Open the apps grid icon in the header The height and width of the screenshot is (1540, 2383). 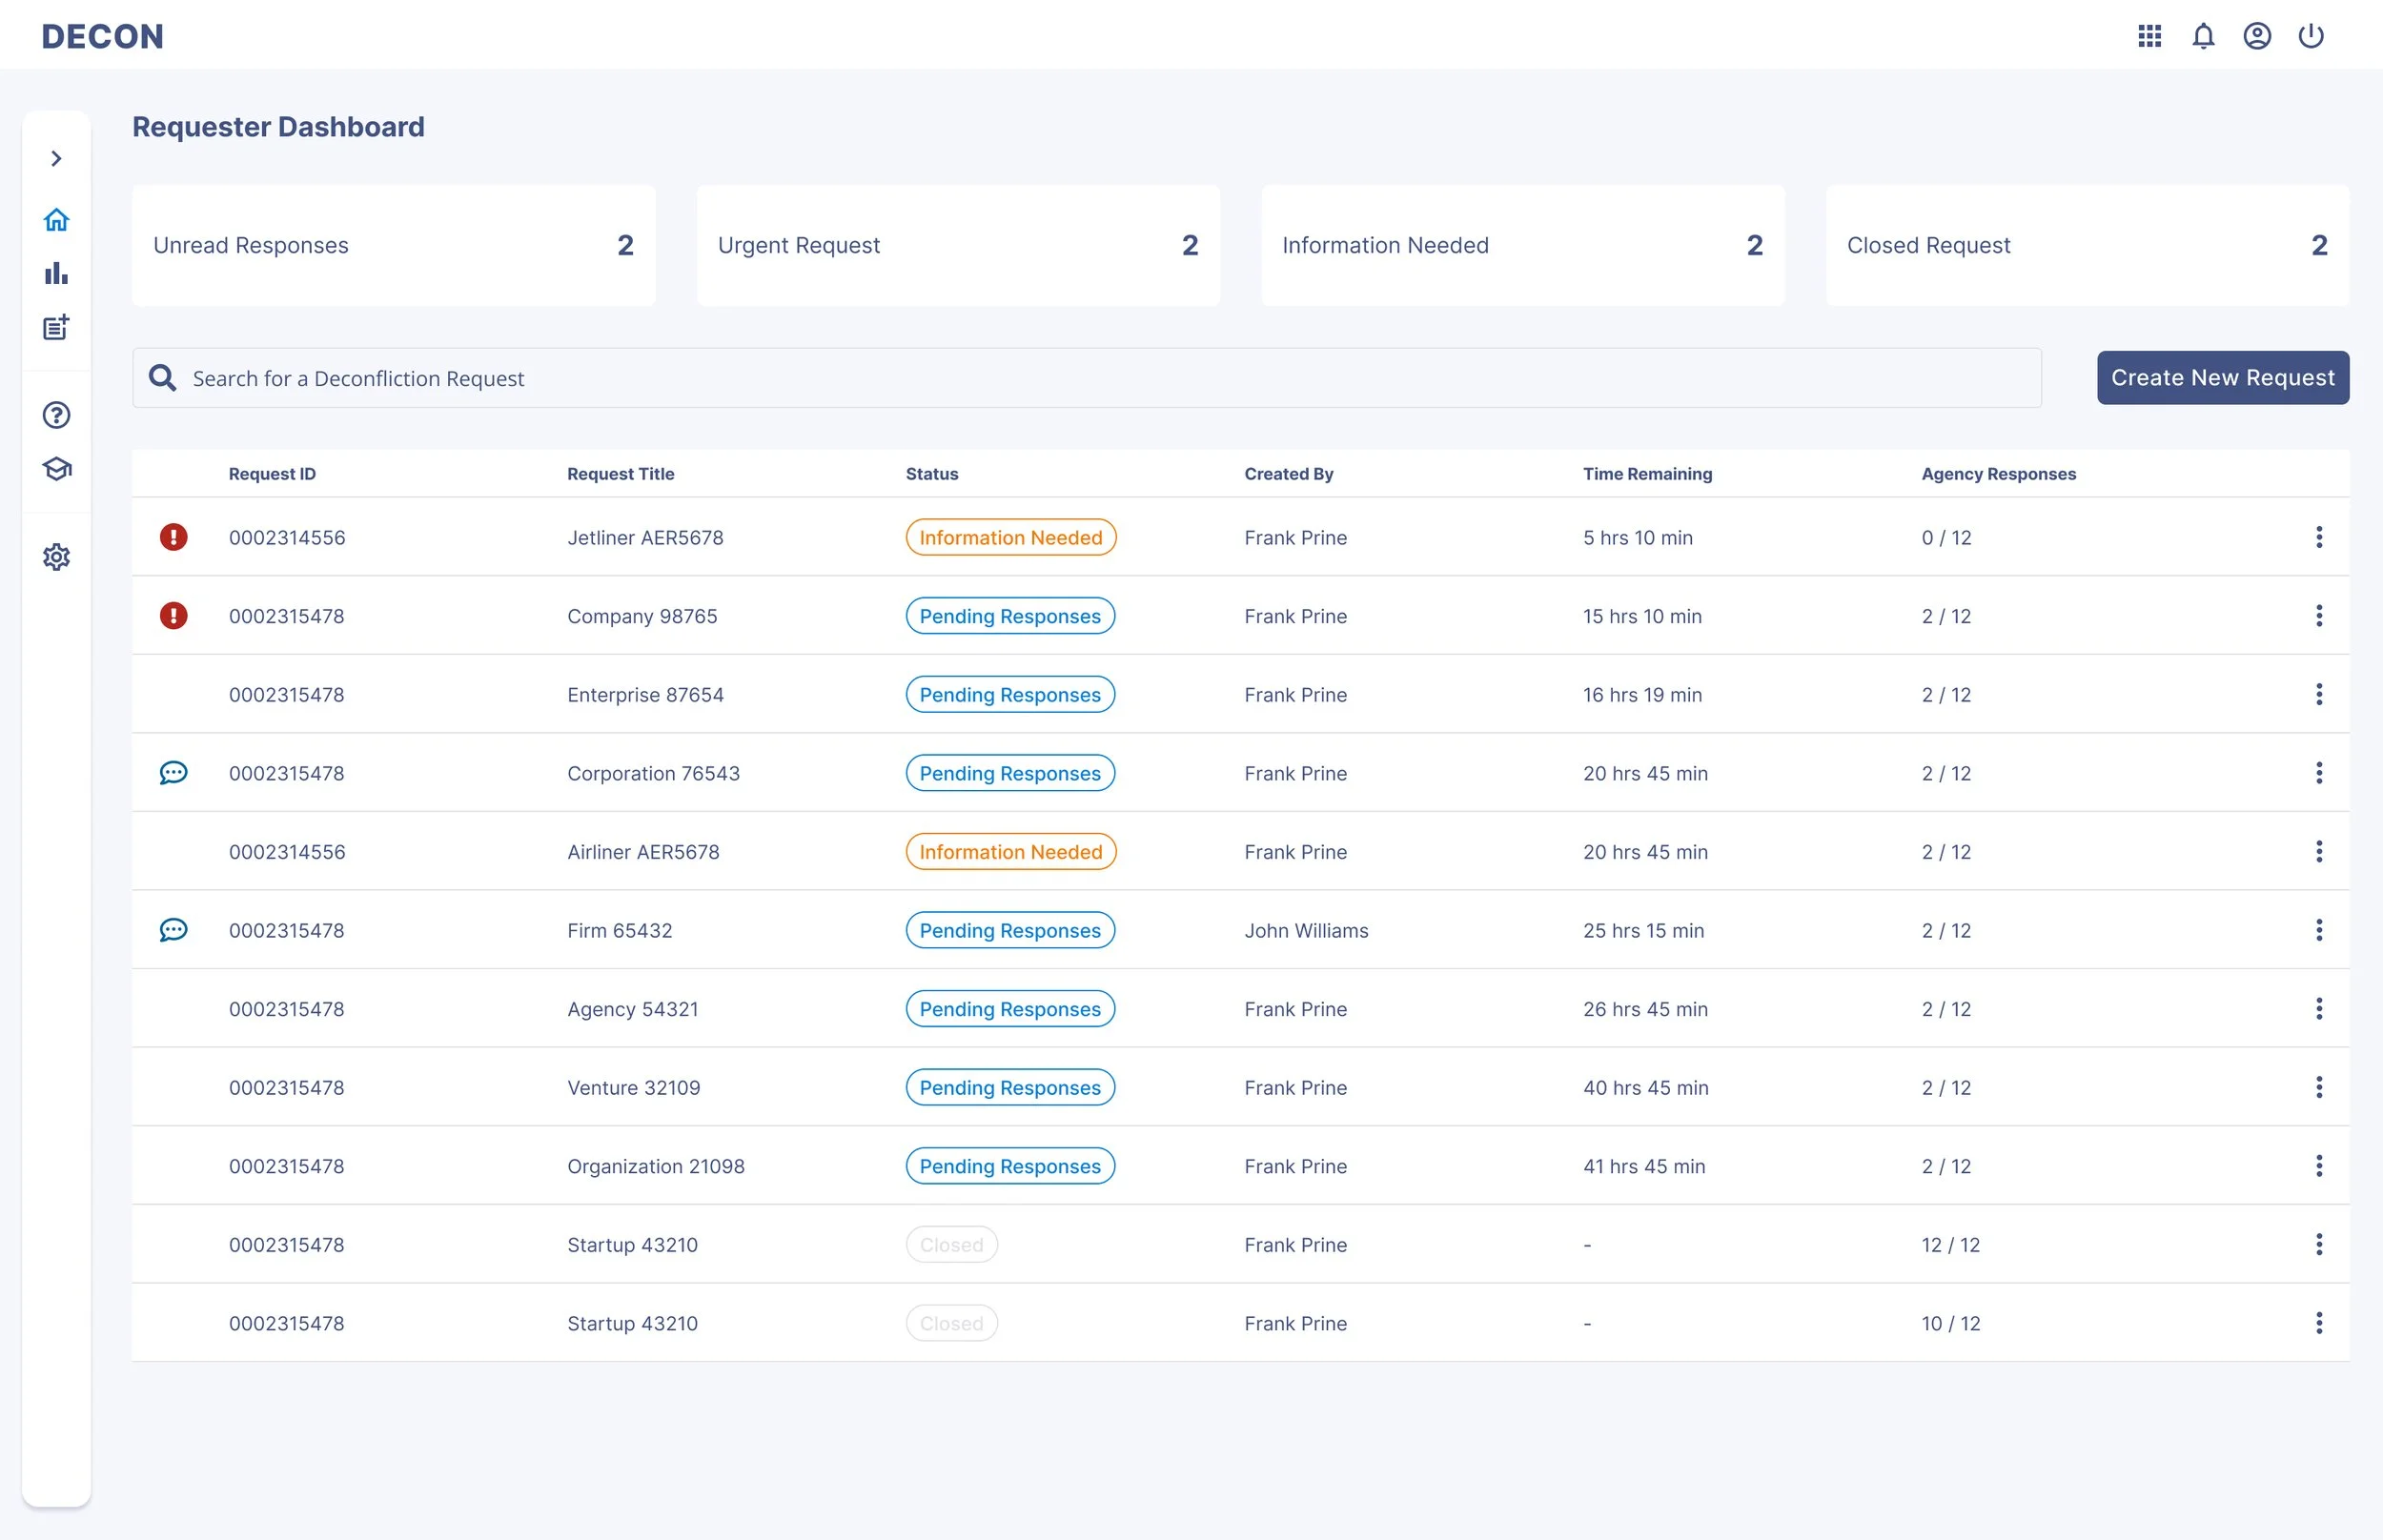2149,36
